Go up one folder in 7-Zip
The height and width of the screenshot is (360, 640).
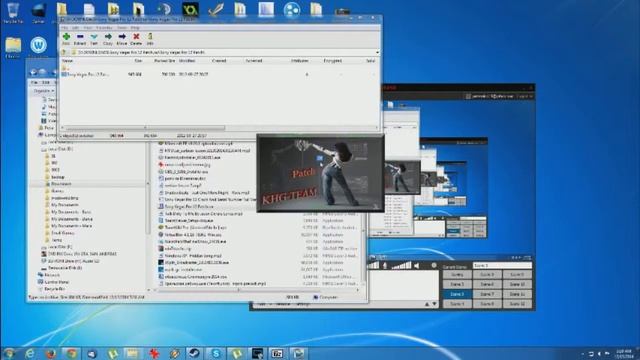(x=64, y=52)
